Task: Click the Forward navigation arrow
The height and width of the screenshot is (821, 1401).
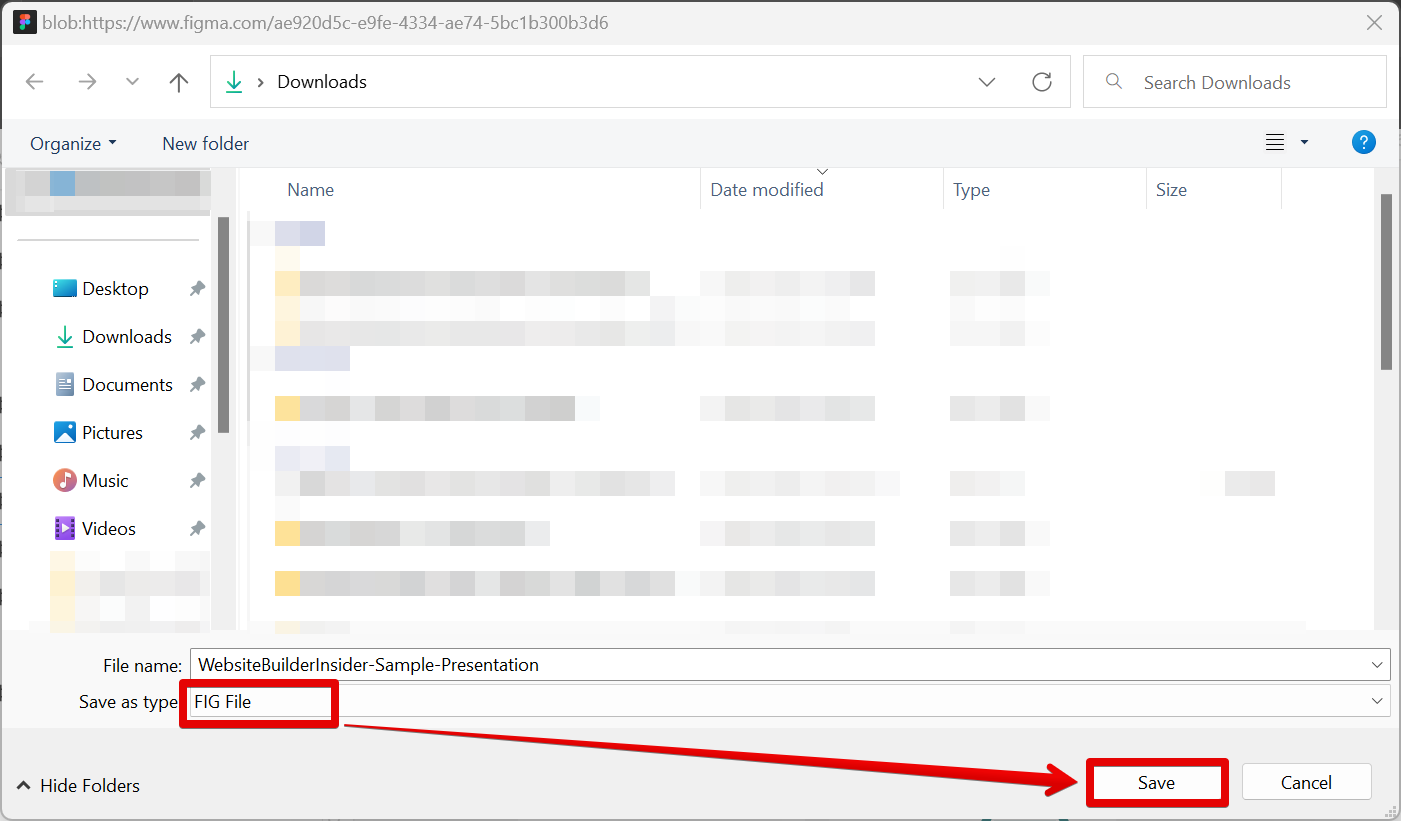Action: point(87,82)
